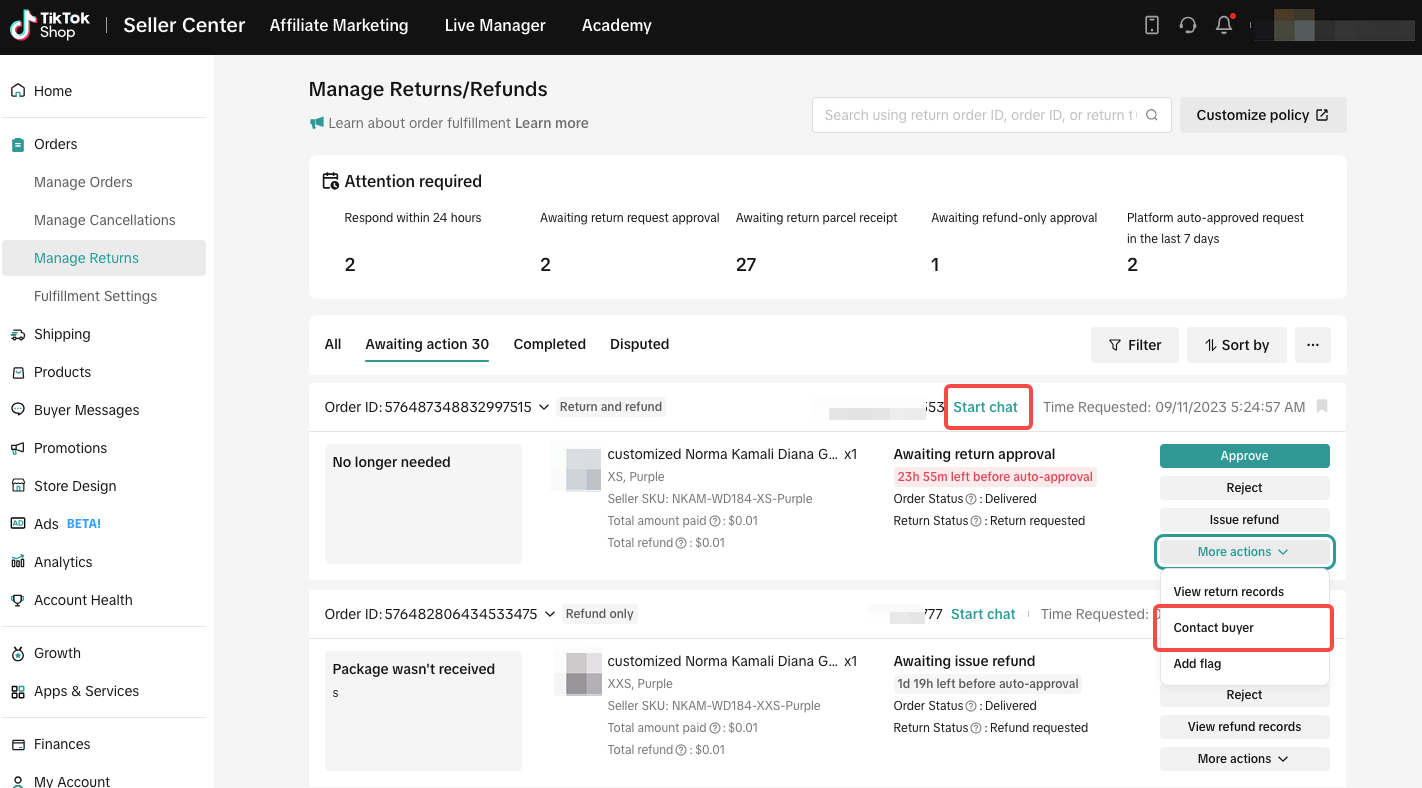Approve the first return request

[1244, 456]
